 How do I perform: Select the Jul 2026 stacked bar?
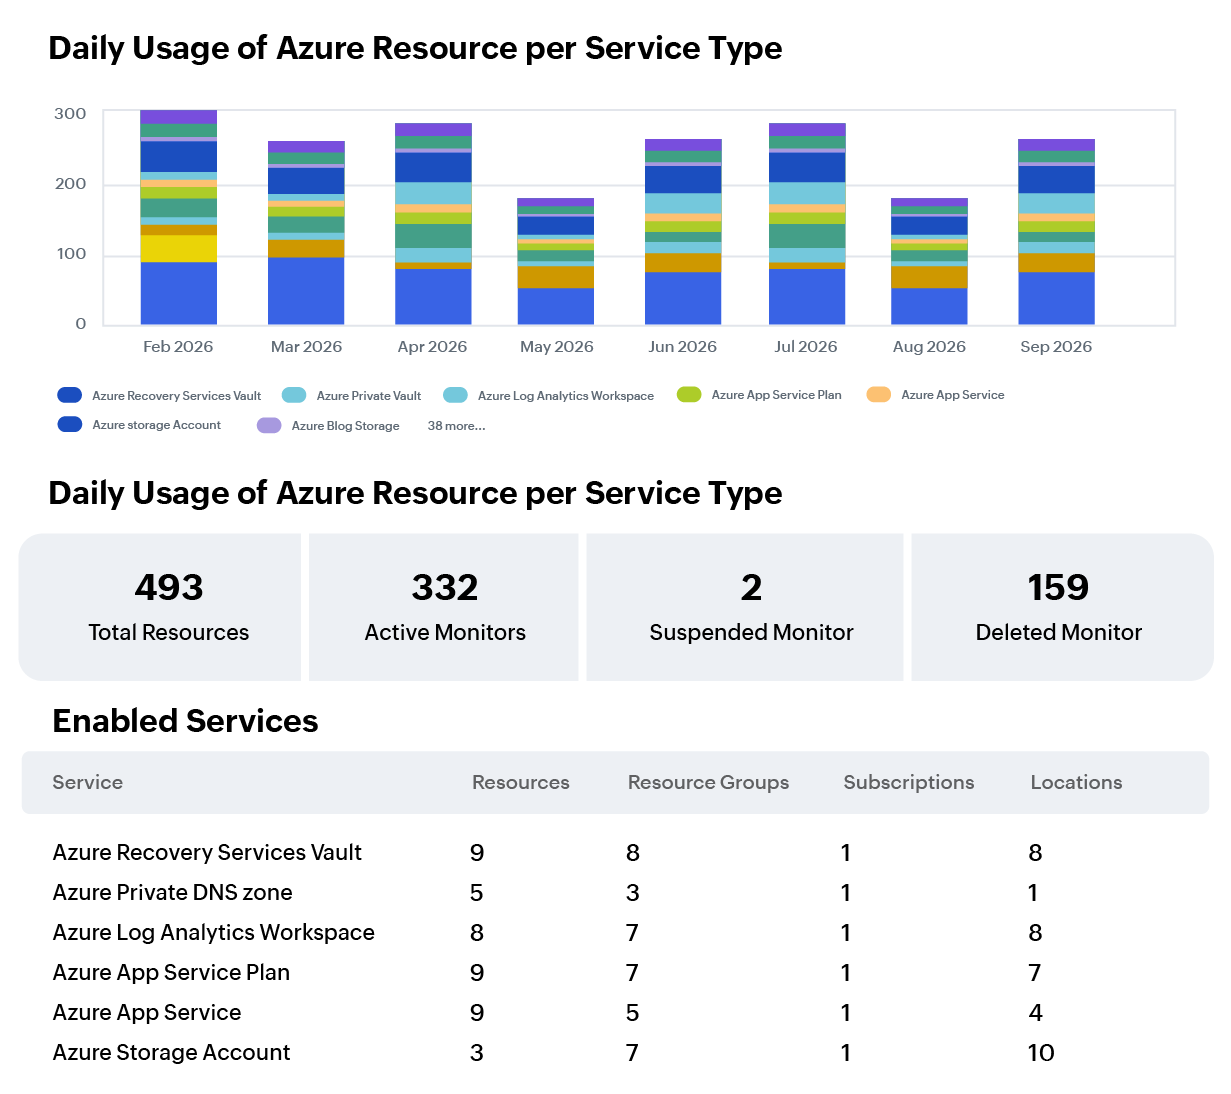[807, 224]
